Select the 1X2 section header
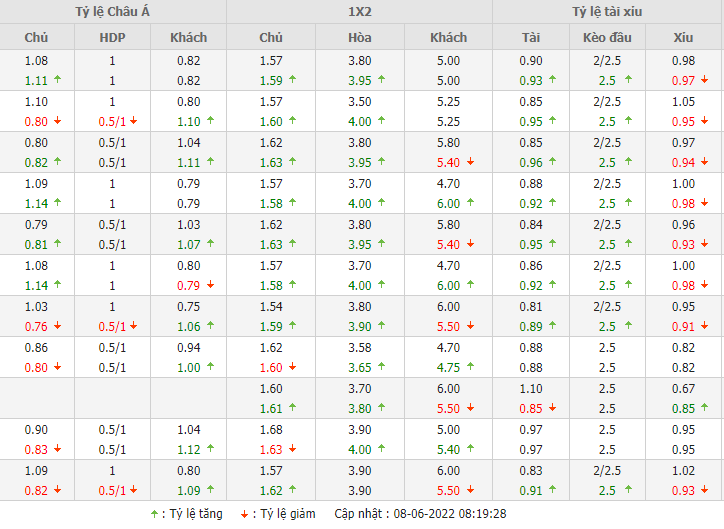 [x=359, y=12]
